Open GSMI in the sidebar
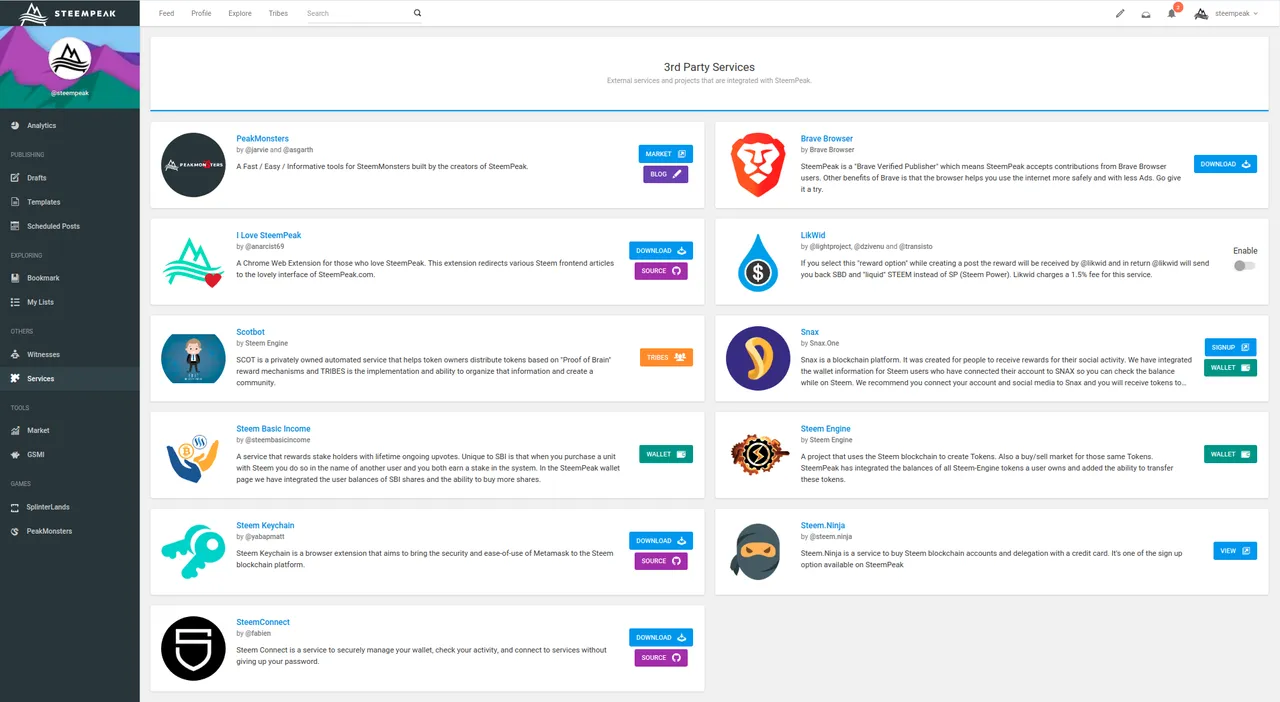Viewport: 1280px width, 702px height. coord(70,455)
